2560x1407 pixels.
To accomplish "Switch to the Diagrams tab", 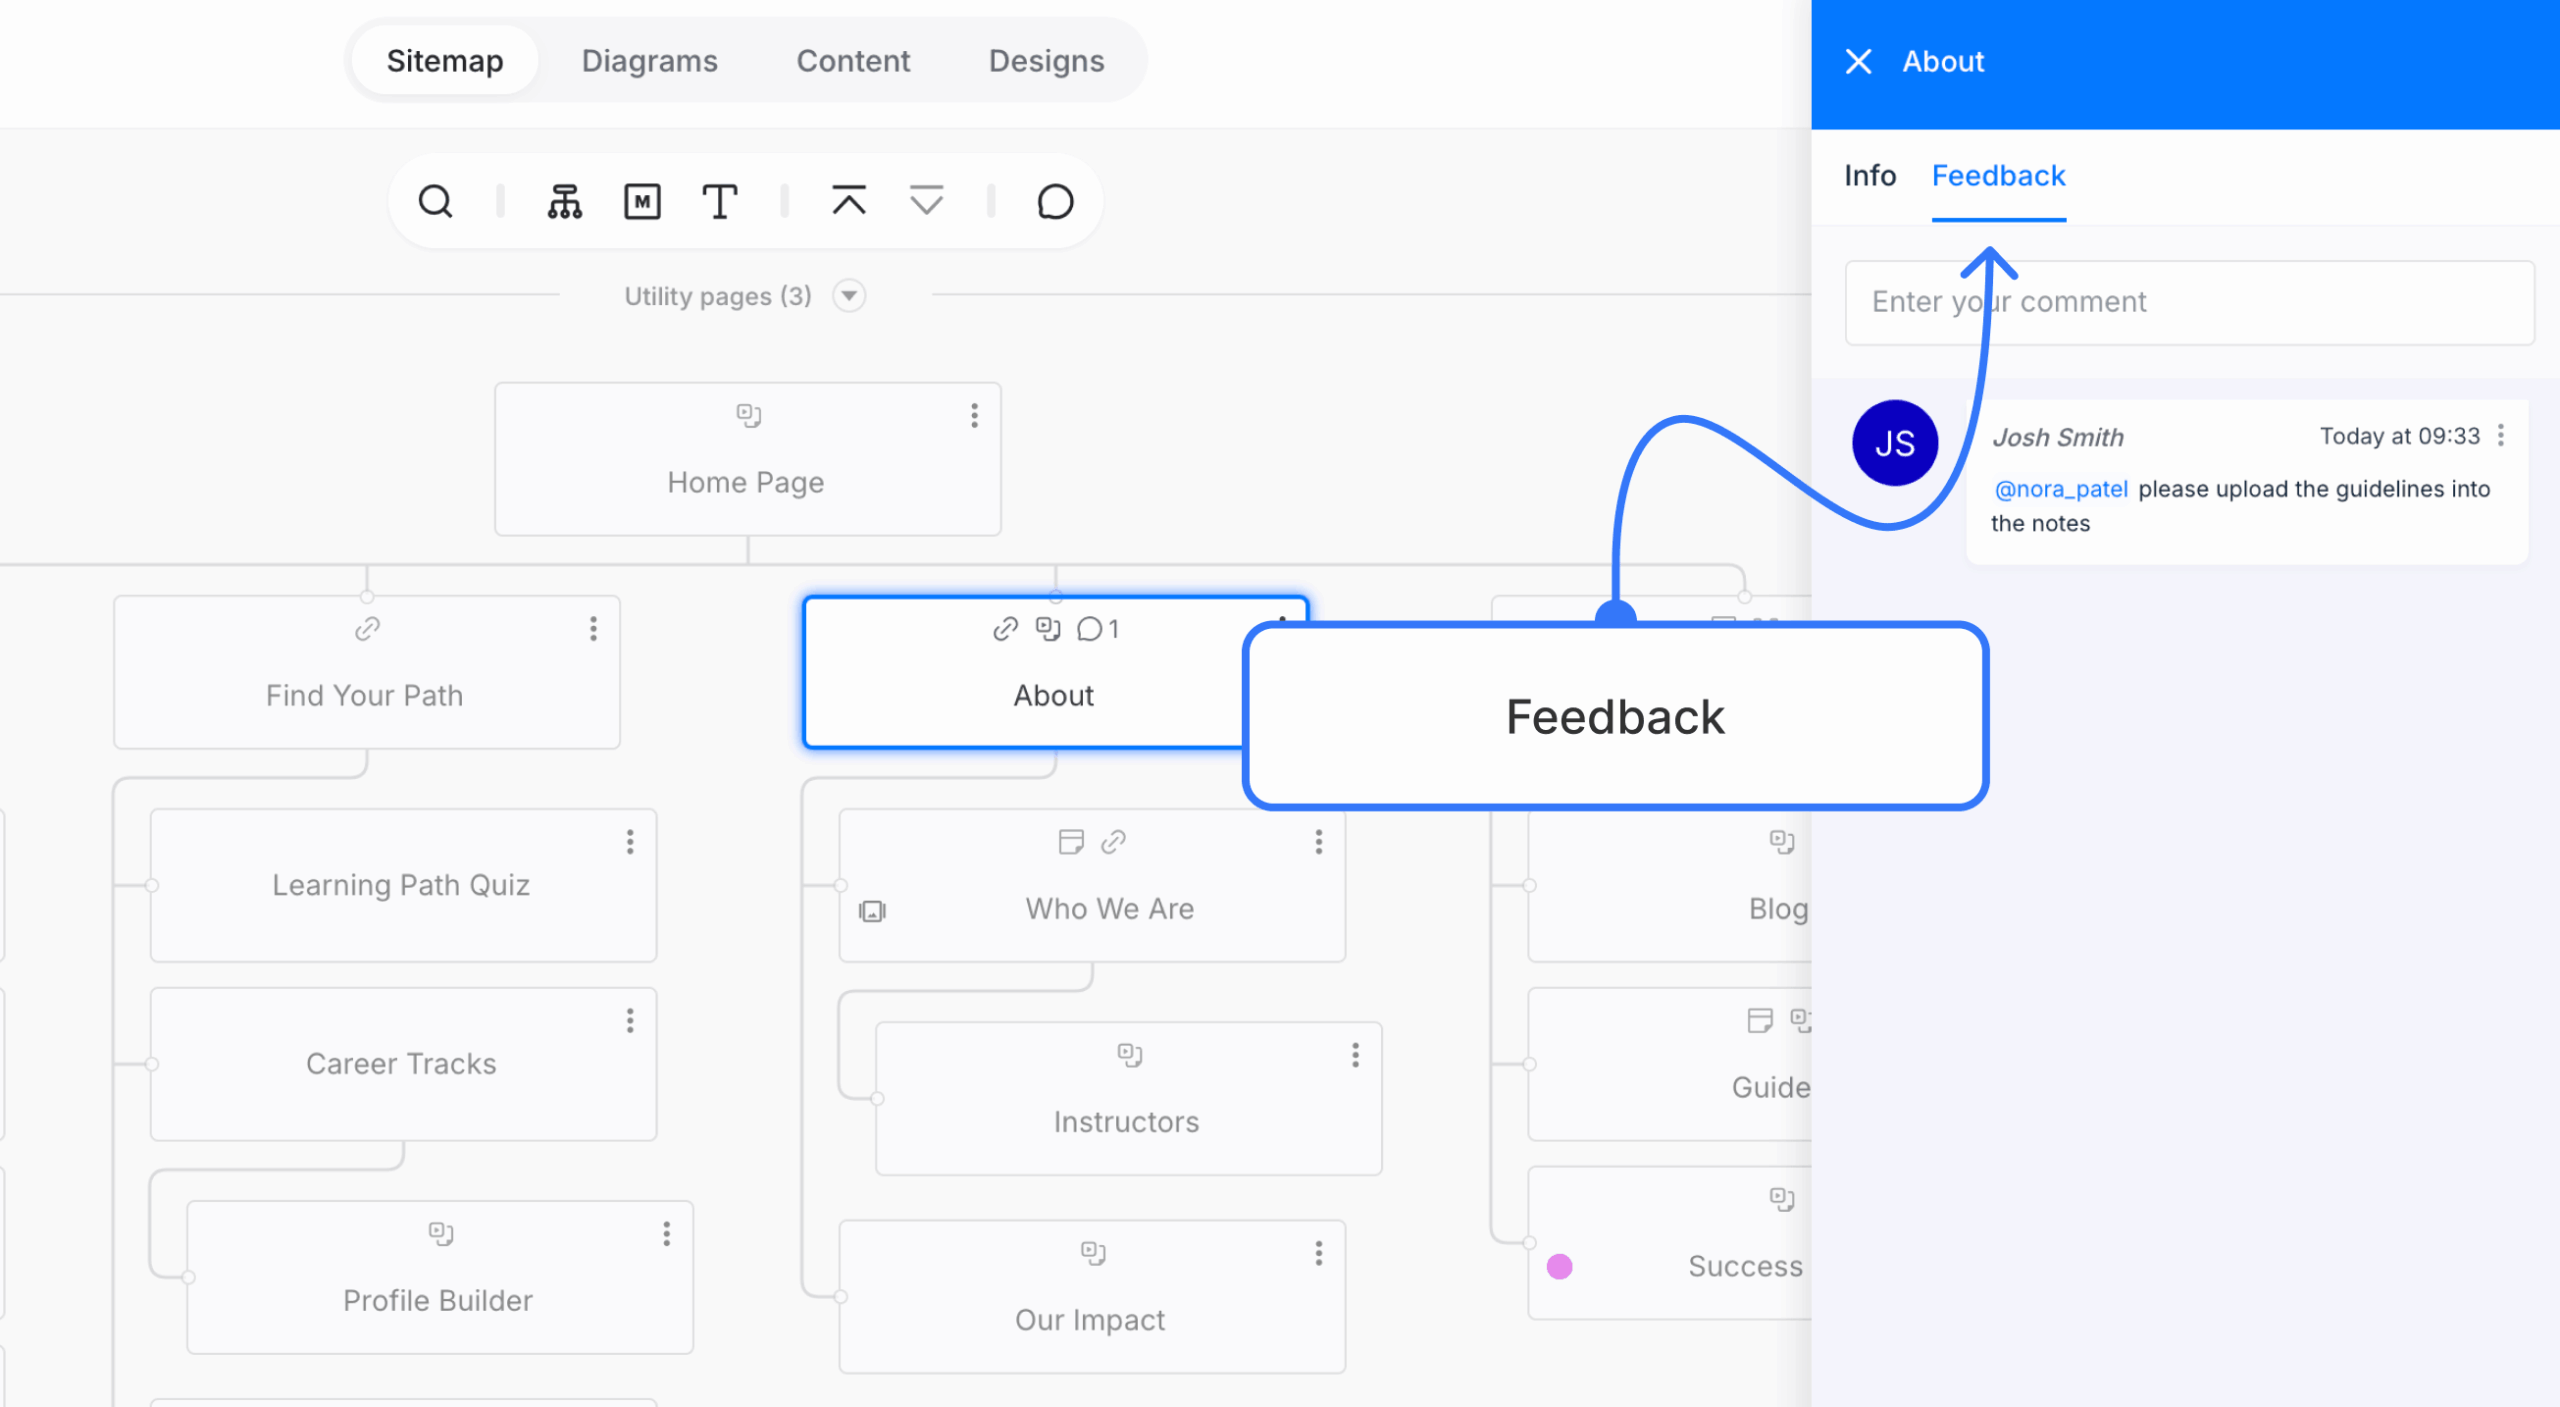I will [650, 61].
